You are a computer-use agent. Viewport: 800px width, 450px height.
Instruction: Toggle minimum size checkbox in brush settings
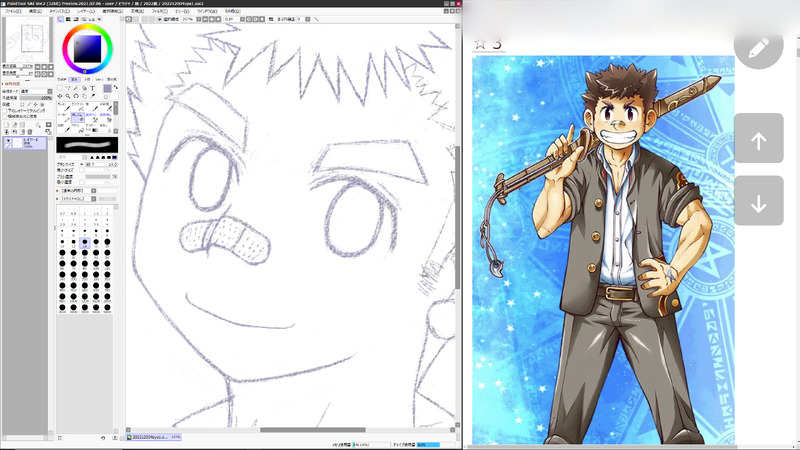(x=82, y=170)
